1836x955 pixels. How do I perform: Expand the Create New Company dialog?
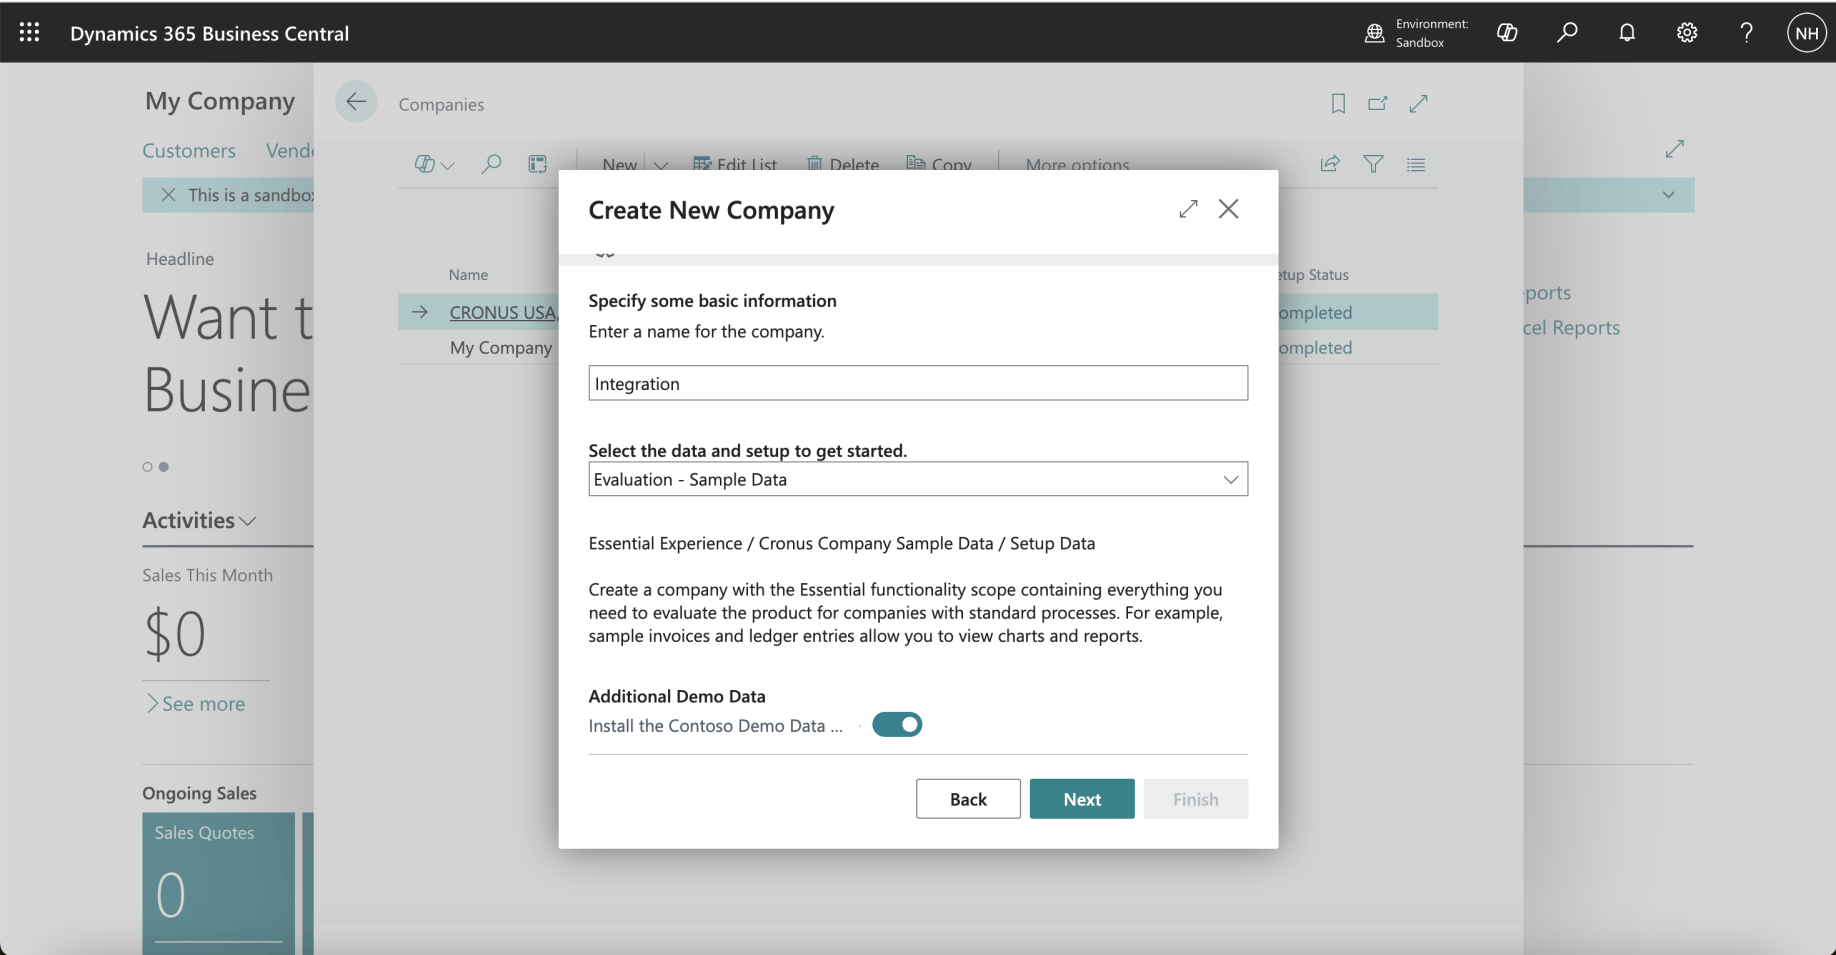(1188, 209)
